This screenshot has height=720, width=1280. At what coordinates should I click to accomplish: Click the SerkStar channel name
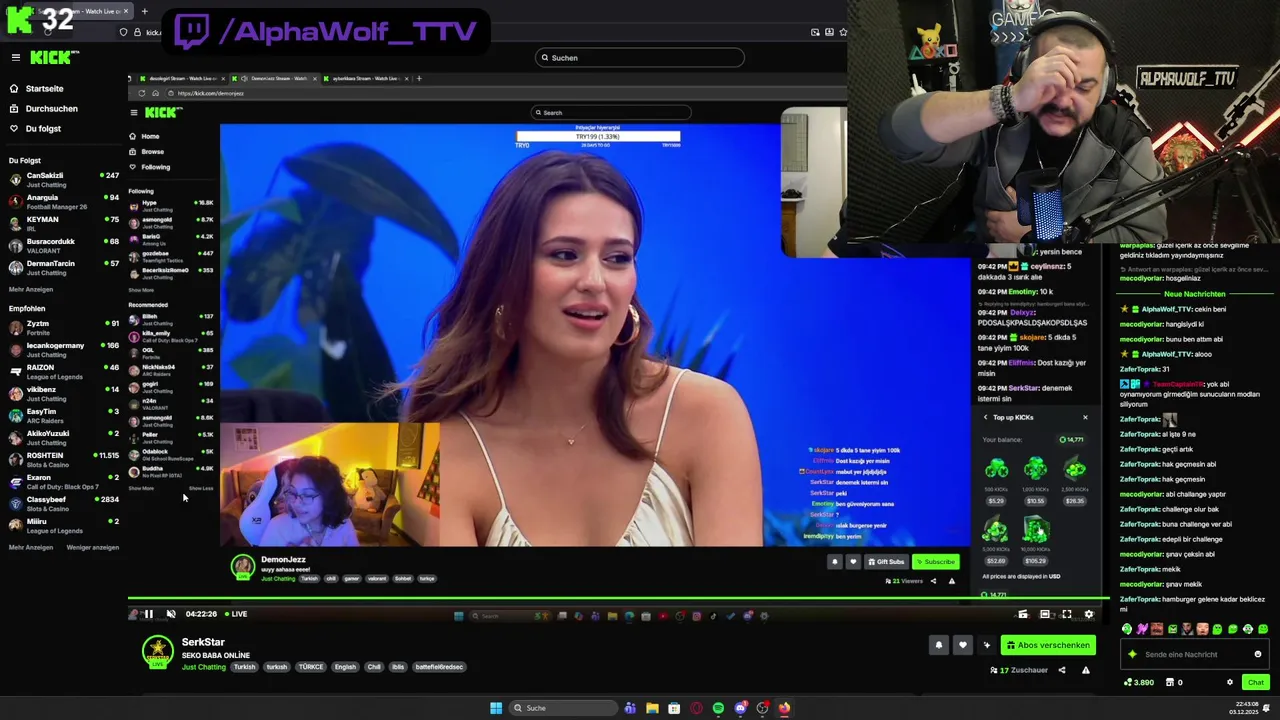(203, 642)
